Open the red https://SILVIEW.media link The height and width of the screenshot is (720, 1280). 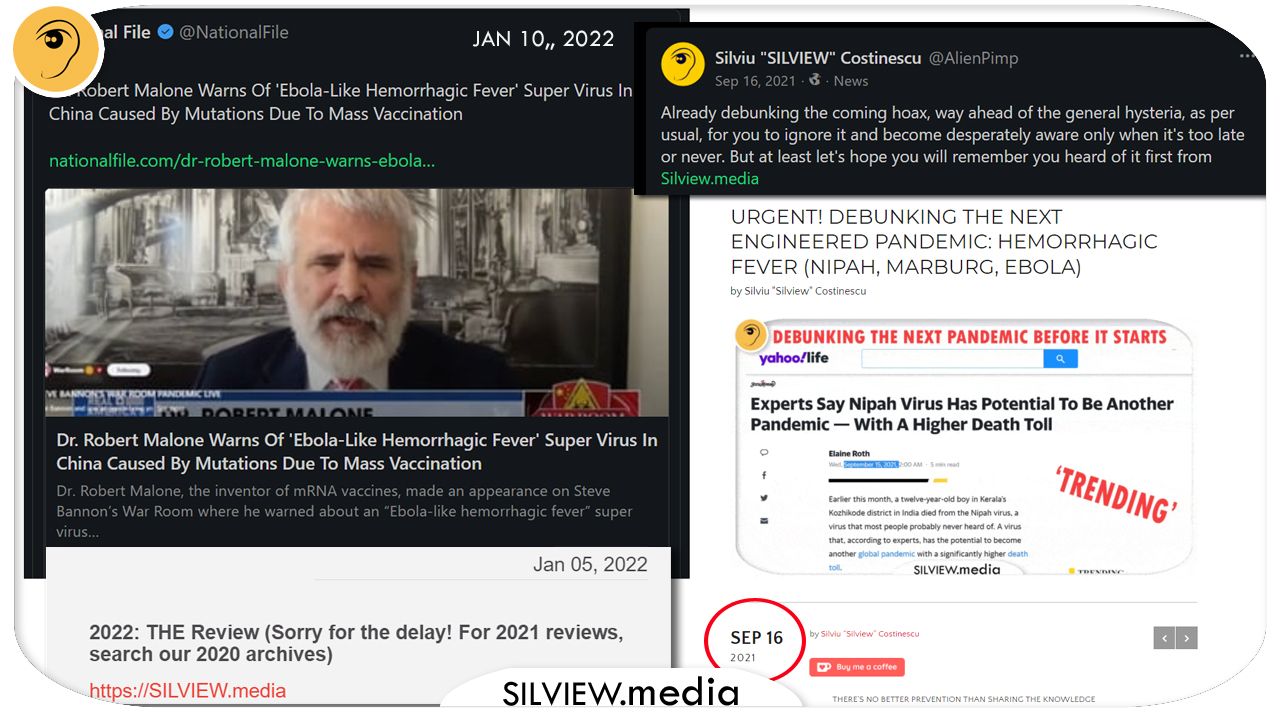(x=187, y=691)
